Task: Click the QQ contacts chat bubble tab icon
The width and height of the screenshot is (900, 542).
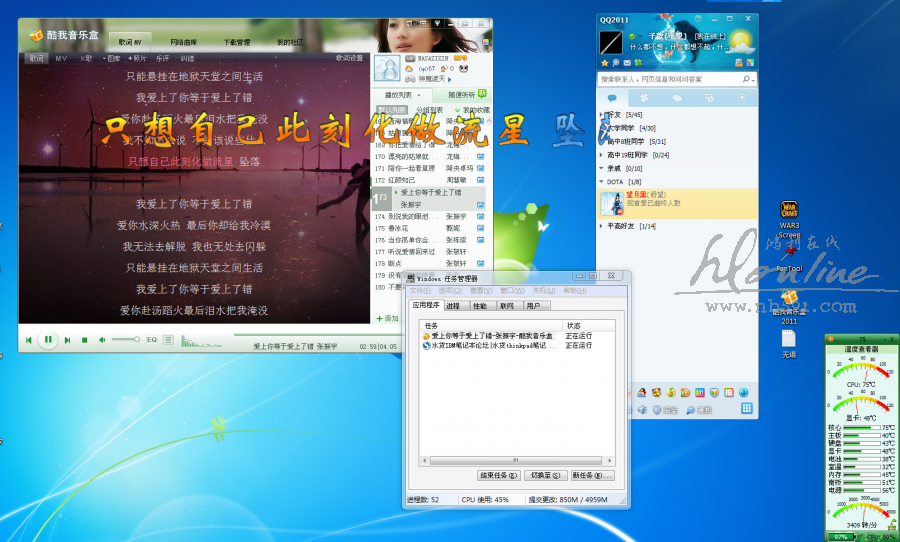Action: pos(612,98)
